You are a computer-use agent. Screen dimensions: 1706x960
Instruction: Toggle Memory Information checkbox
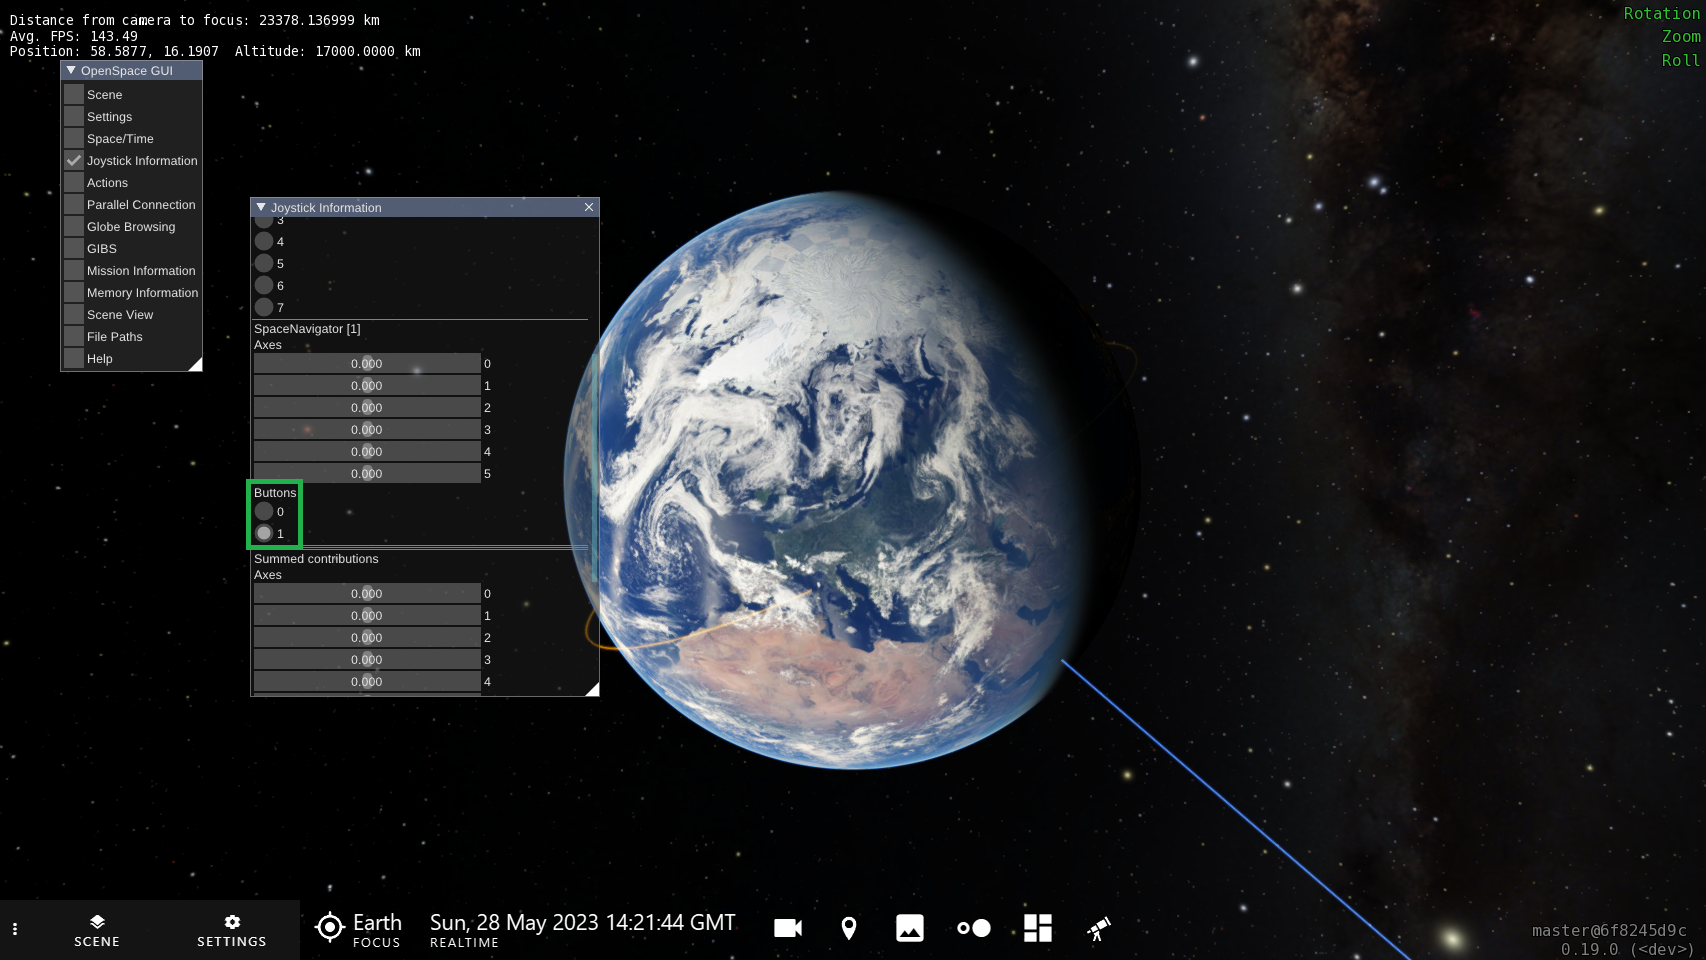pos(74,292)
